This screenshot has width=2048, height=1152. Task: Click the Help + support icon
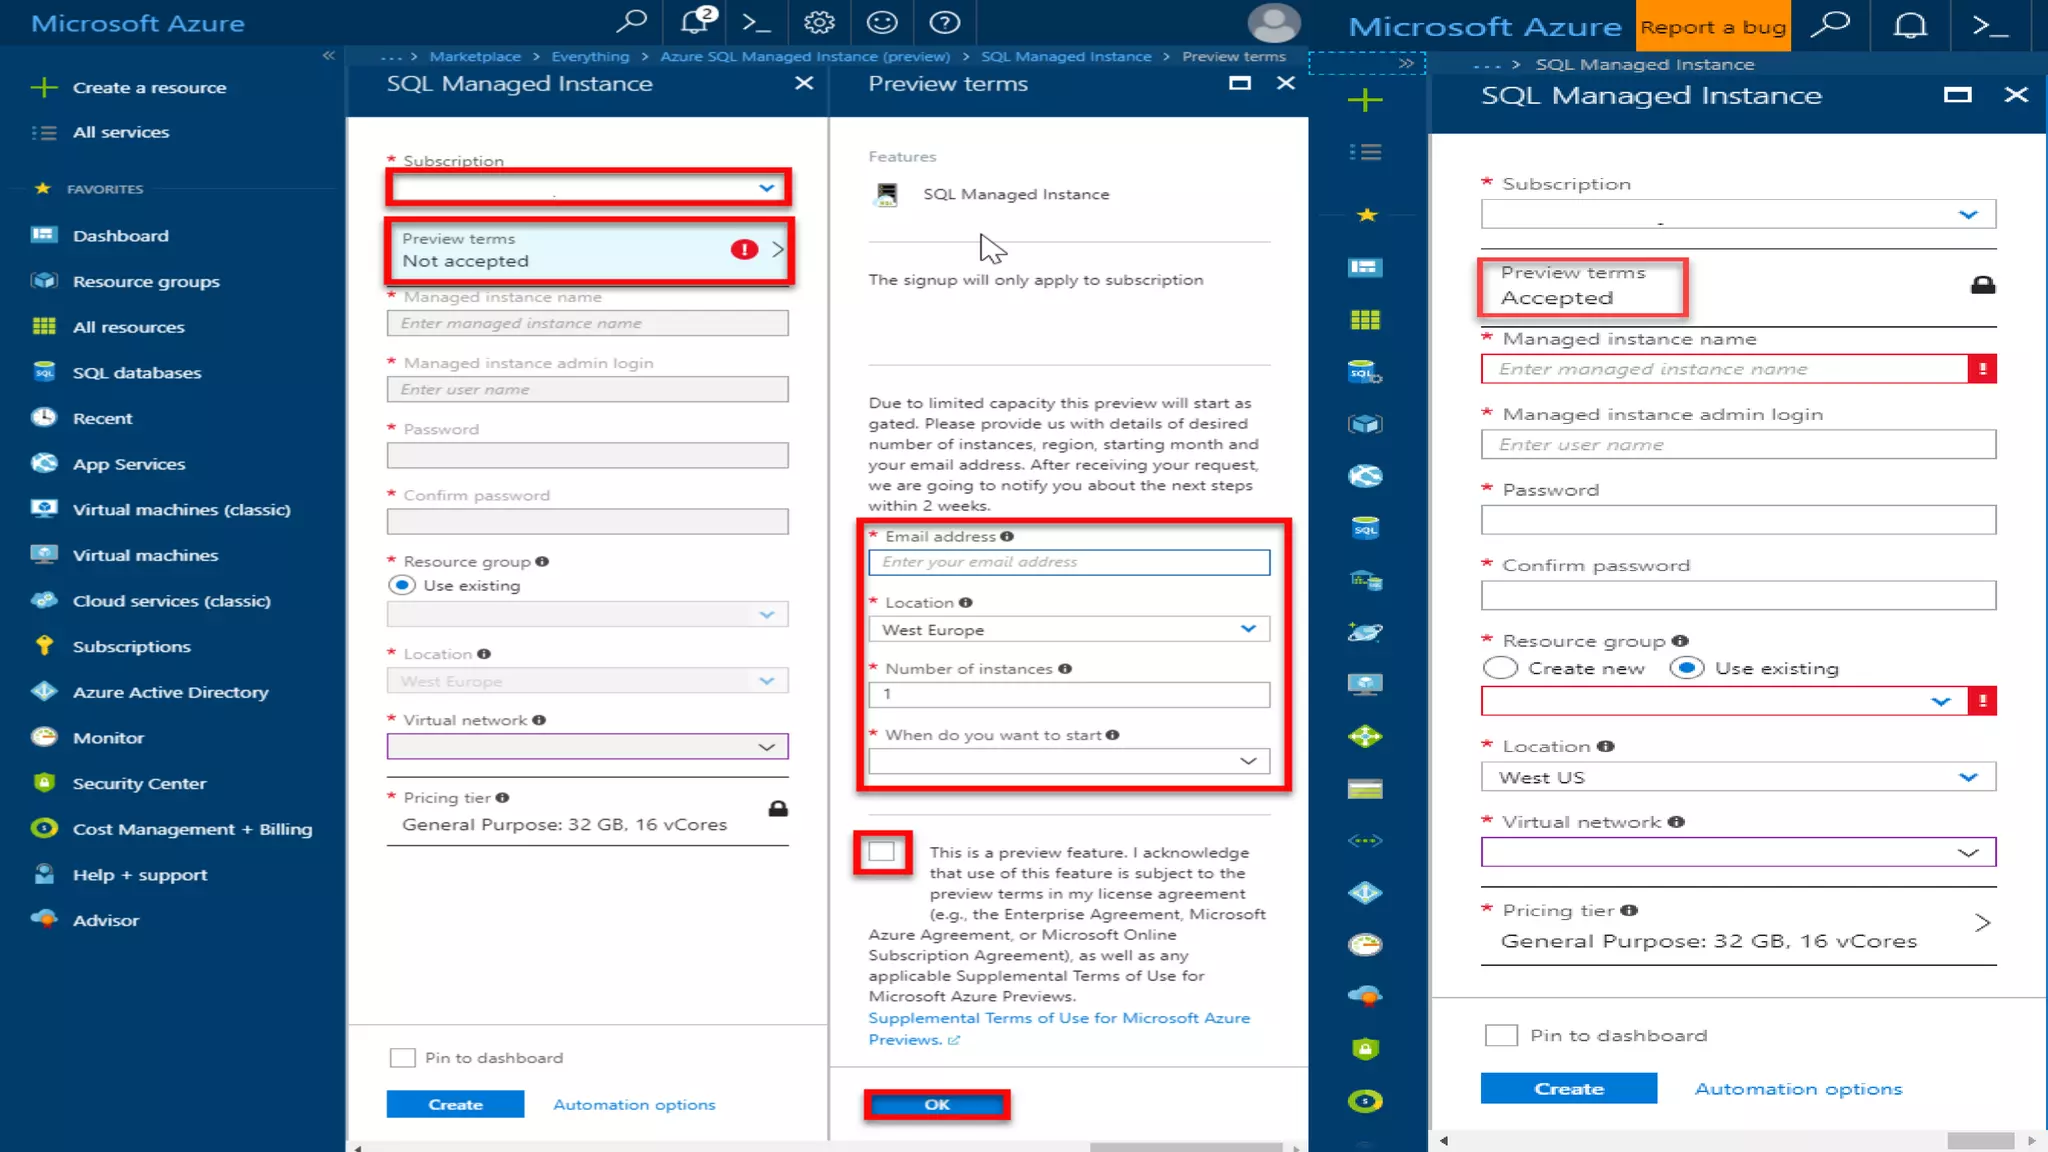[x=44, y=874]
